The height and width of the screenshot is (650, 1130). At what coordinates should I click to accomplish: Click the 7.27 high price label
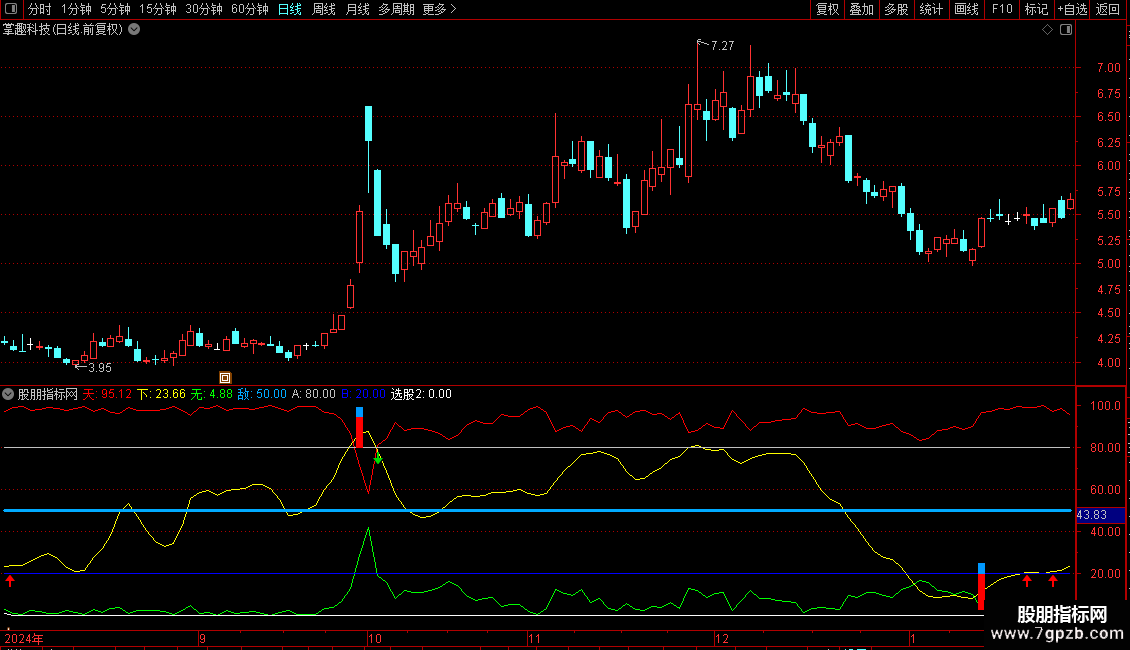722,45
